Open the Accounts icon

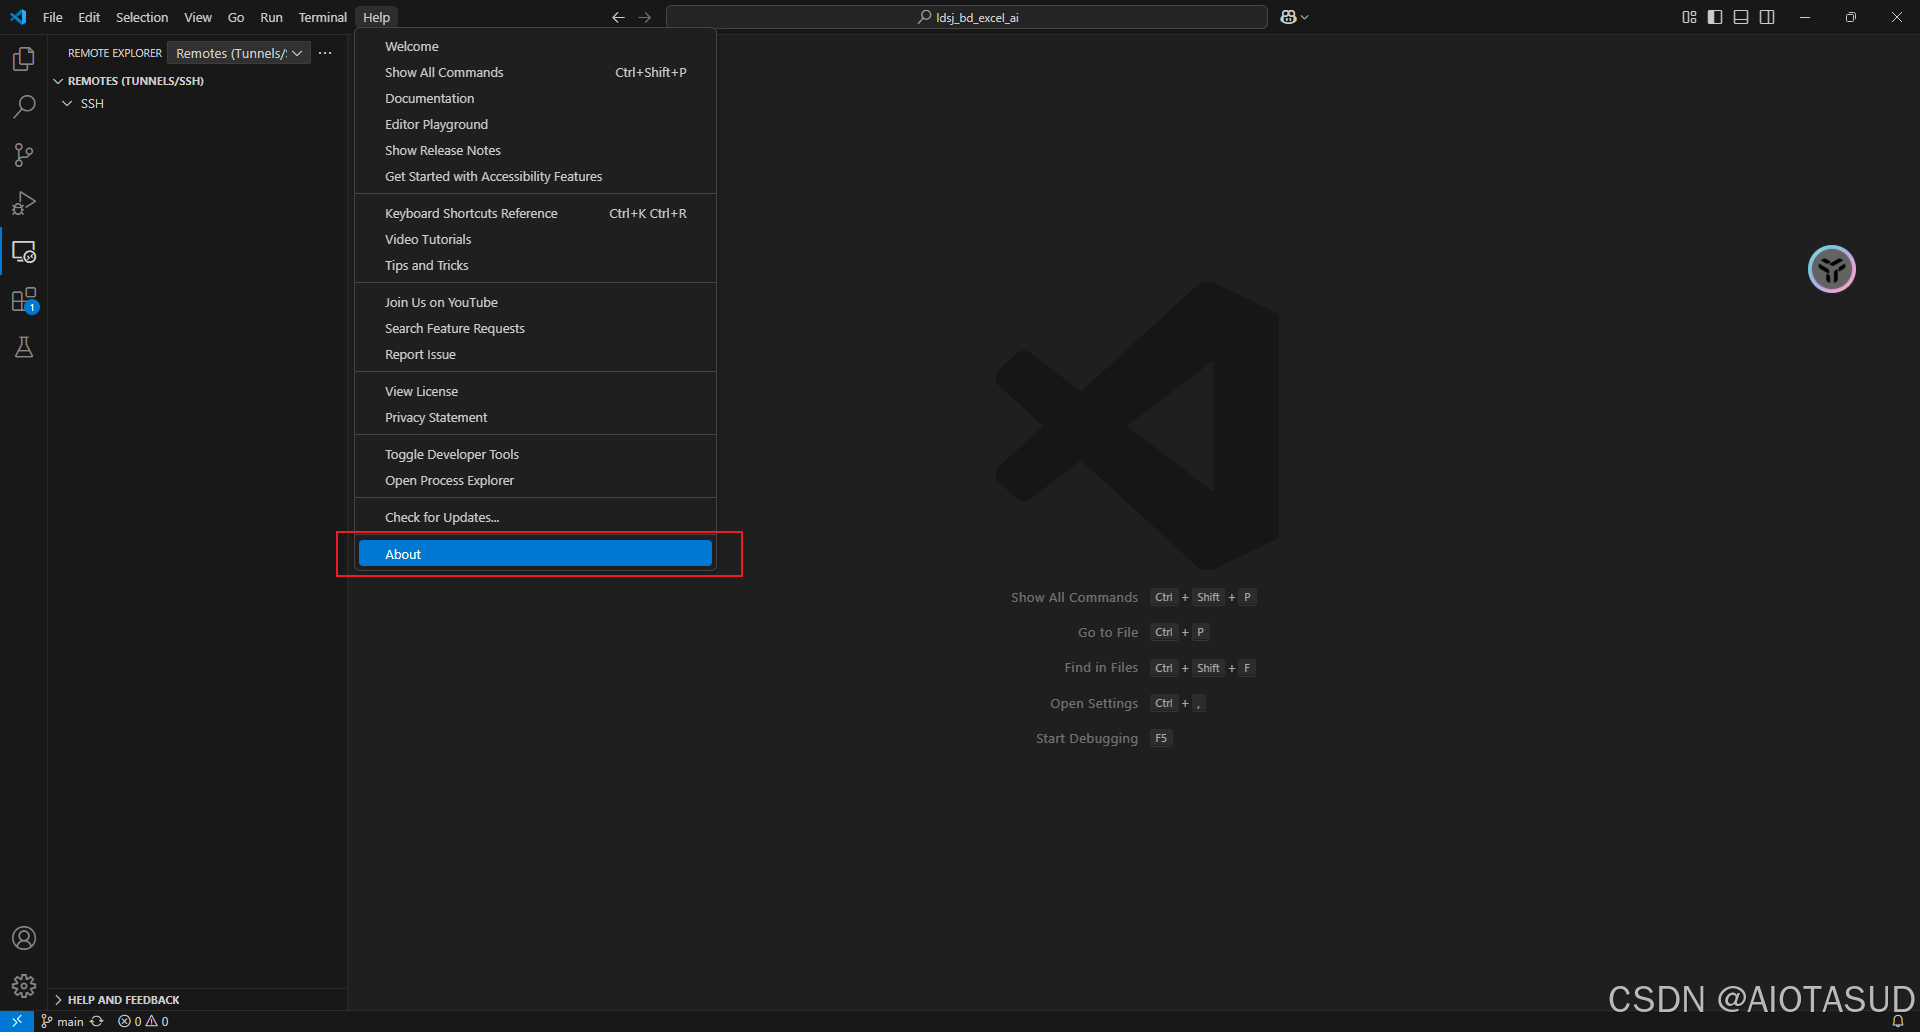tap(24, 938)
